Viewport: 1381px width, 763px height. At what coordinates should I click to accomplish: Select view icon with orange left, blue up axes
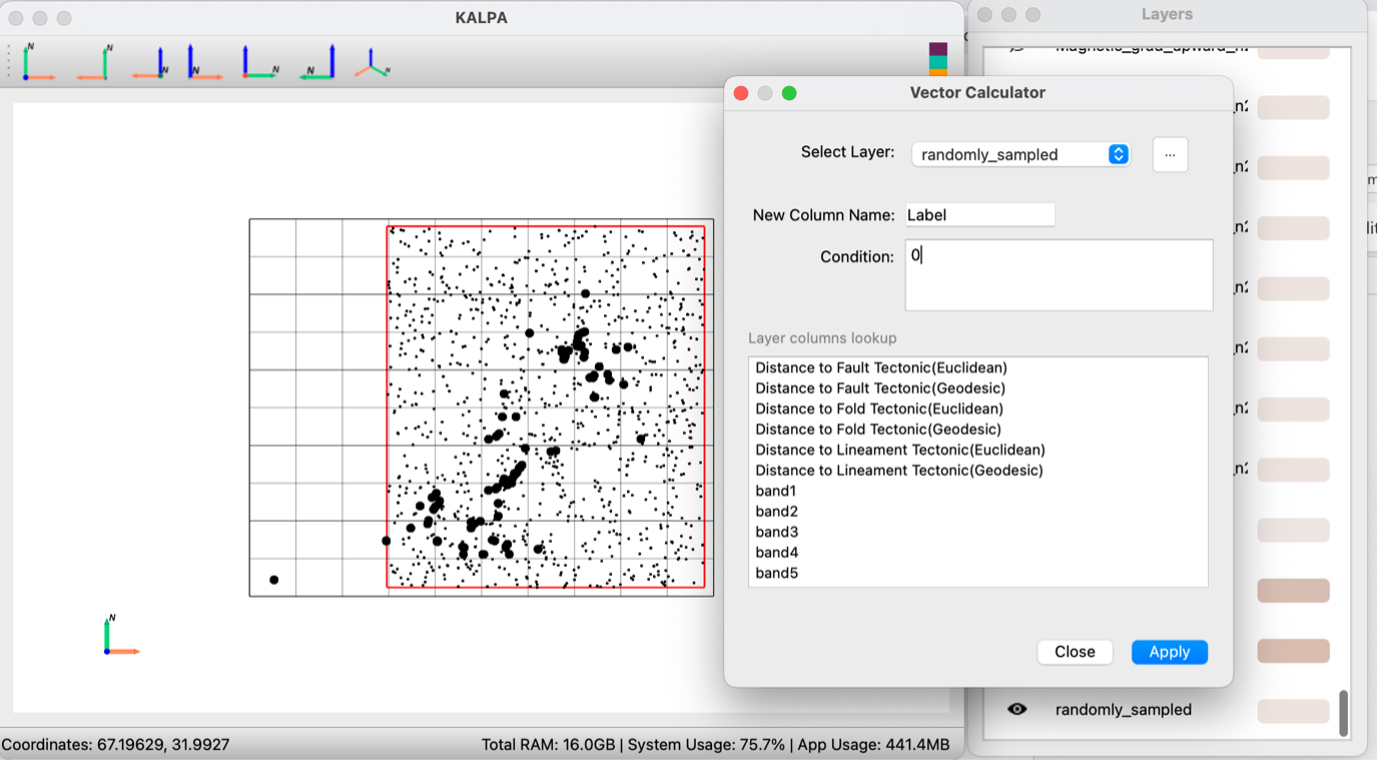[x=149, y=62]
